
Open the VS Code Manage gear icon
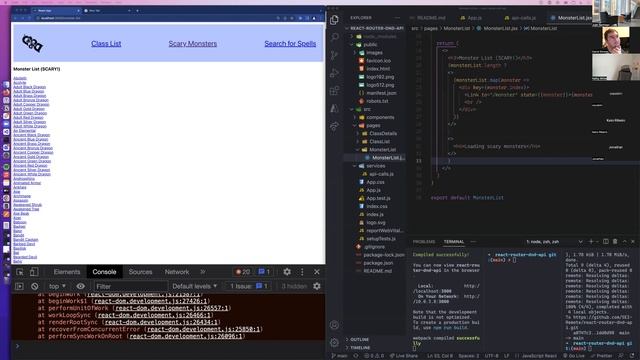tap(334, 342)
